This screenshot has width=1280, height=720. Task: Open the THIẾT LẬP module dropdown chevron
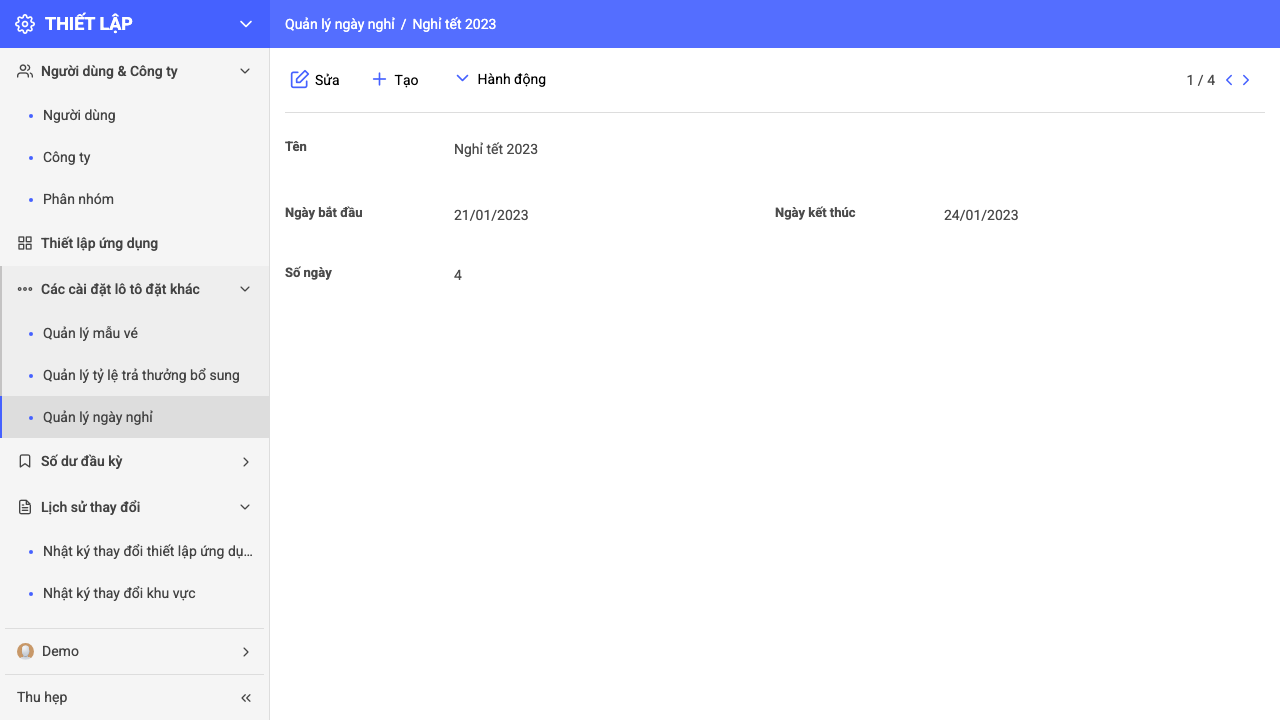[x=246, y=24]
